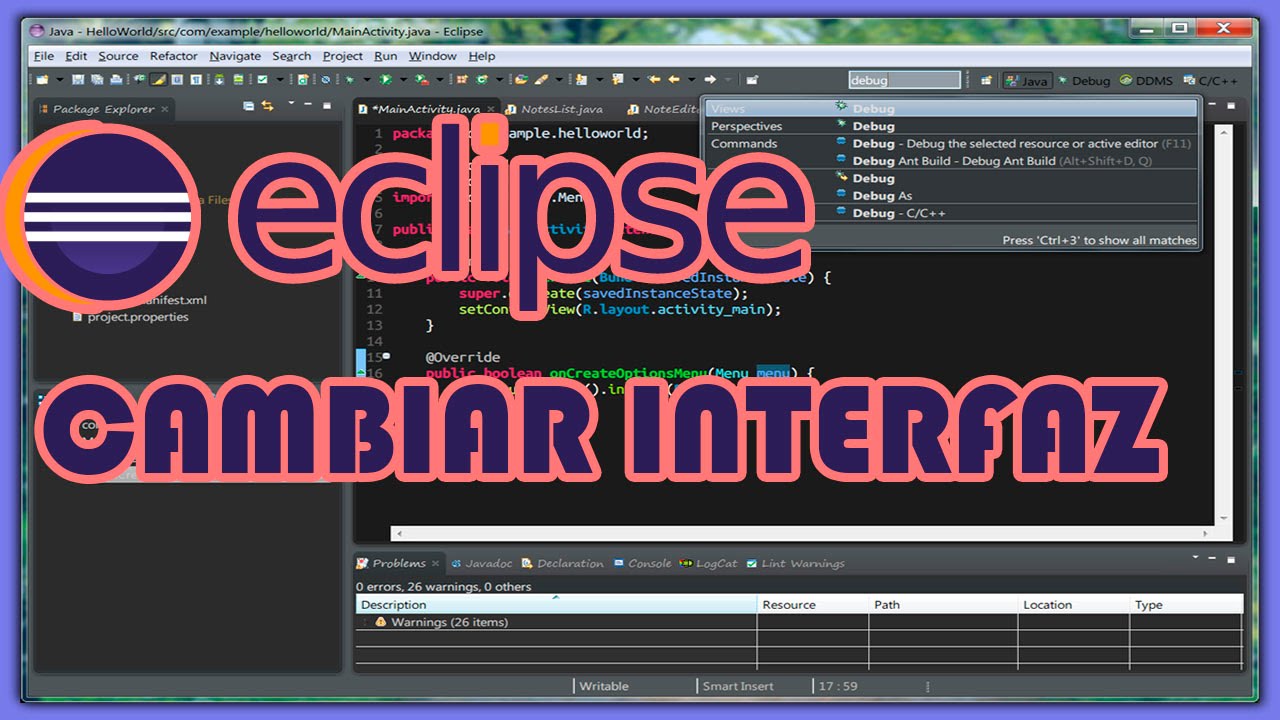Toggle the lint check checkbox icon

tap(262, 79)
